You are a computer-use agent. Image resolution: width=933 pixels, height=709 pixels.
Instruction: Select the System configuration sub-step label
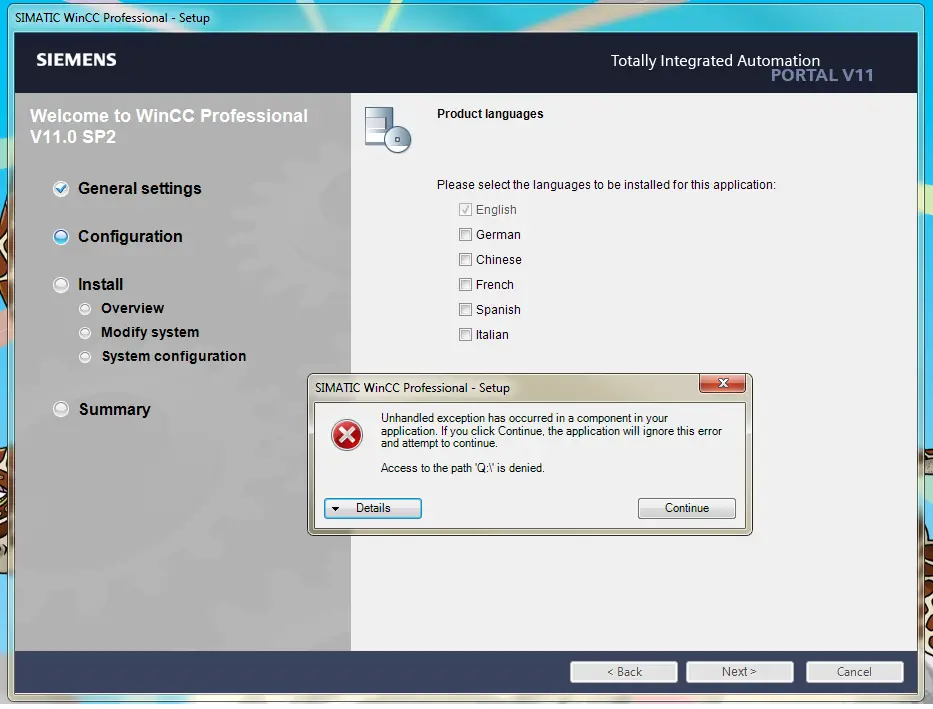coord(174,356)
